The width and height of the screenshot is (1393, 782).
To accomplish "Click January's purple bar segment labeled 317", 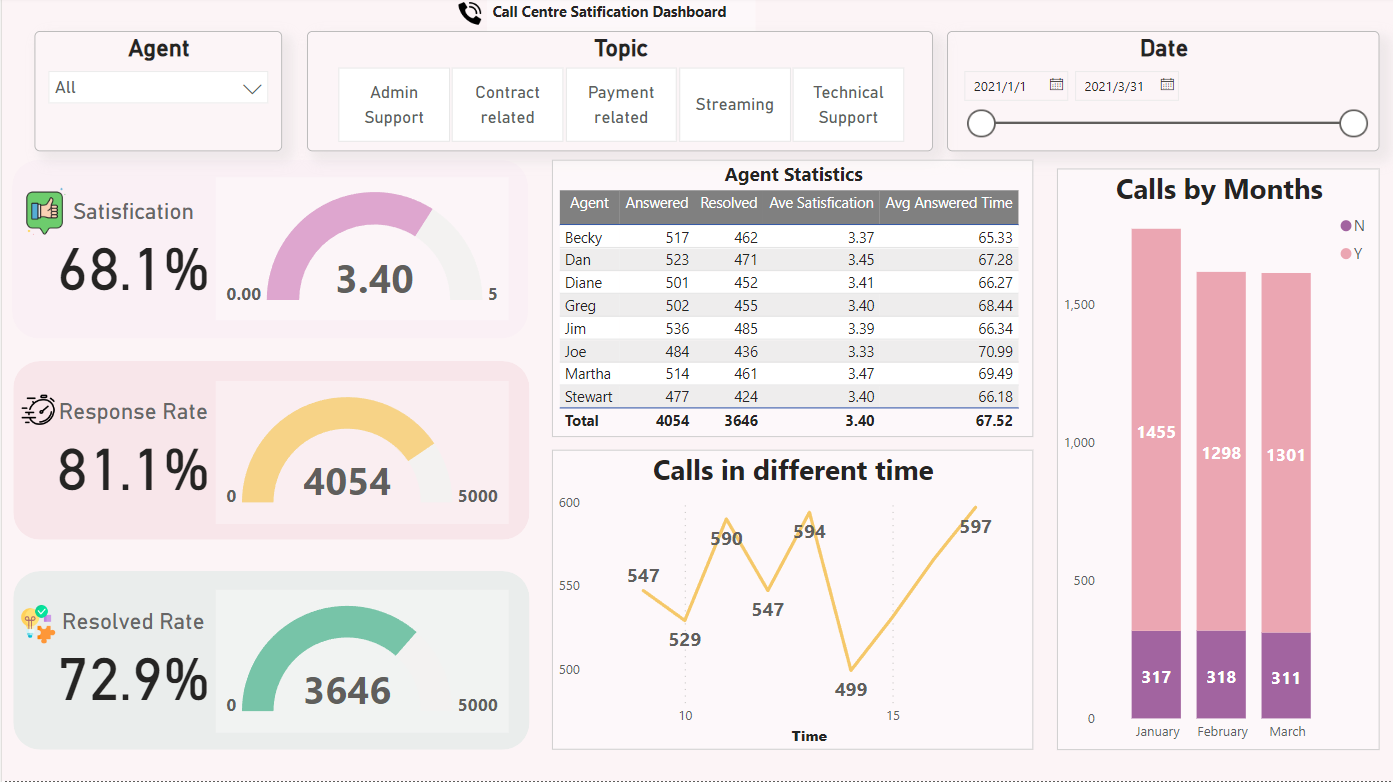I will (1156, 674).
